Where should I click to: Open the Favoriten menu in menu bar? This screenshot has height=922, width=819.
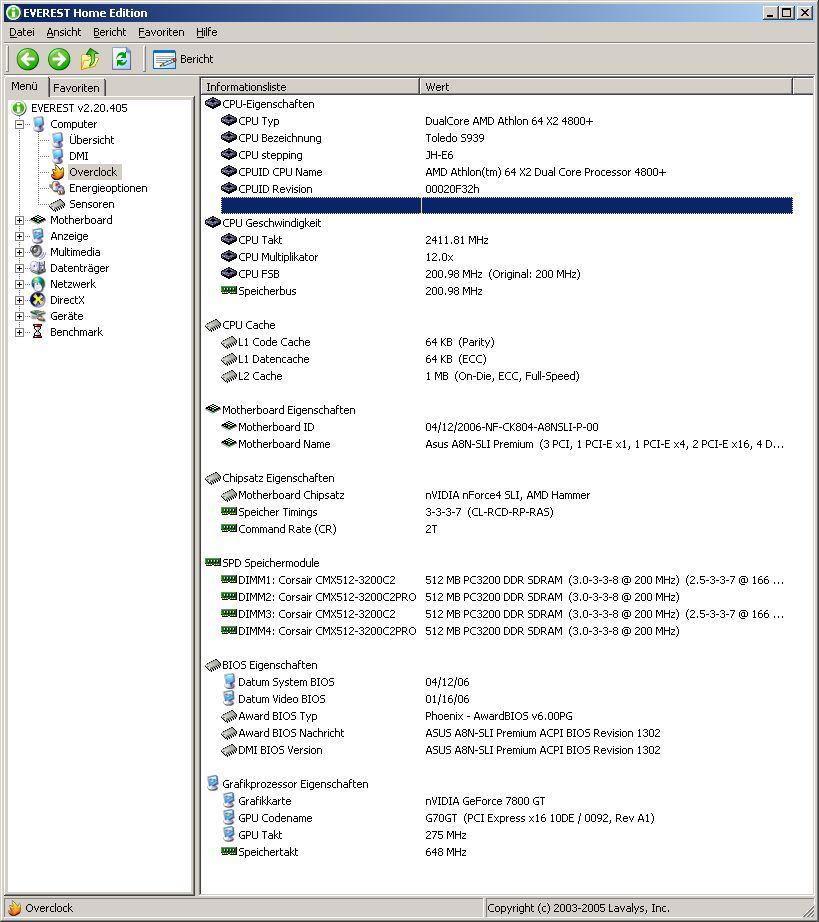[161, 32]
